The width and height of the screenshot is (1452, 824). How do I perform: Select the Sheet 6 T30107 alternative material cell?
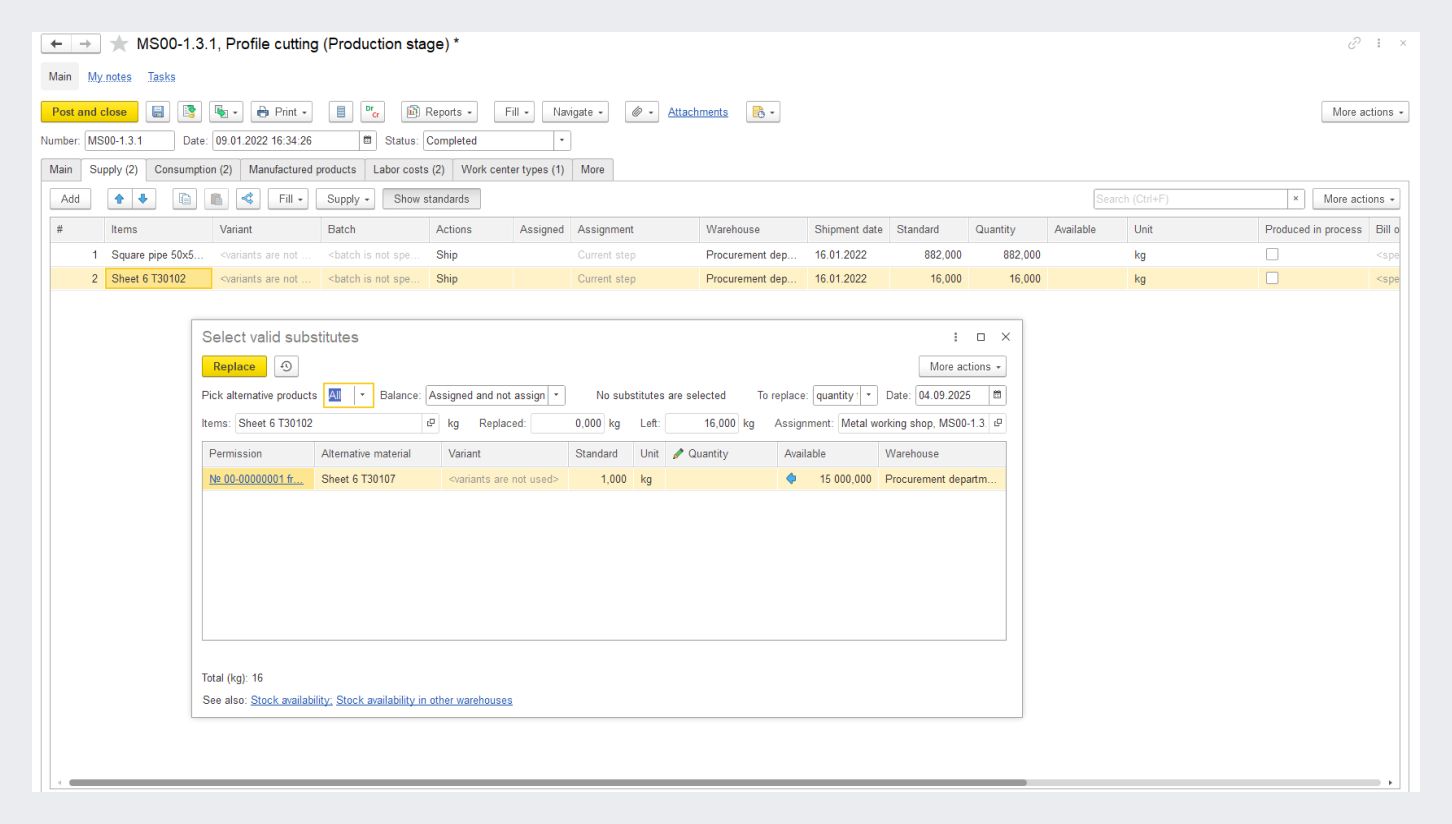point(377,479)
